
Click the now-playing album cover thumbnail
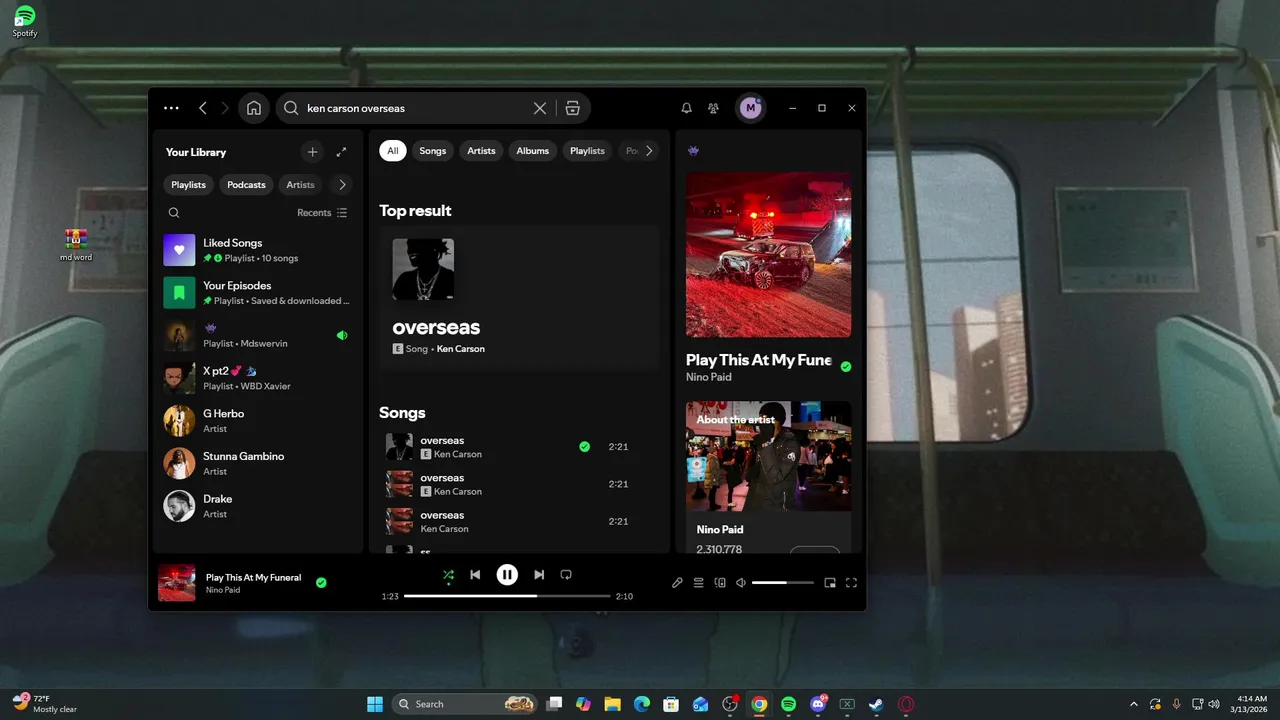click(177, 583)
